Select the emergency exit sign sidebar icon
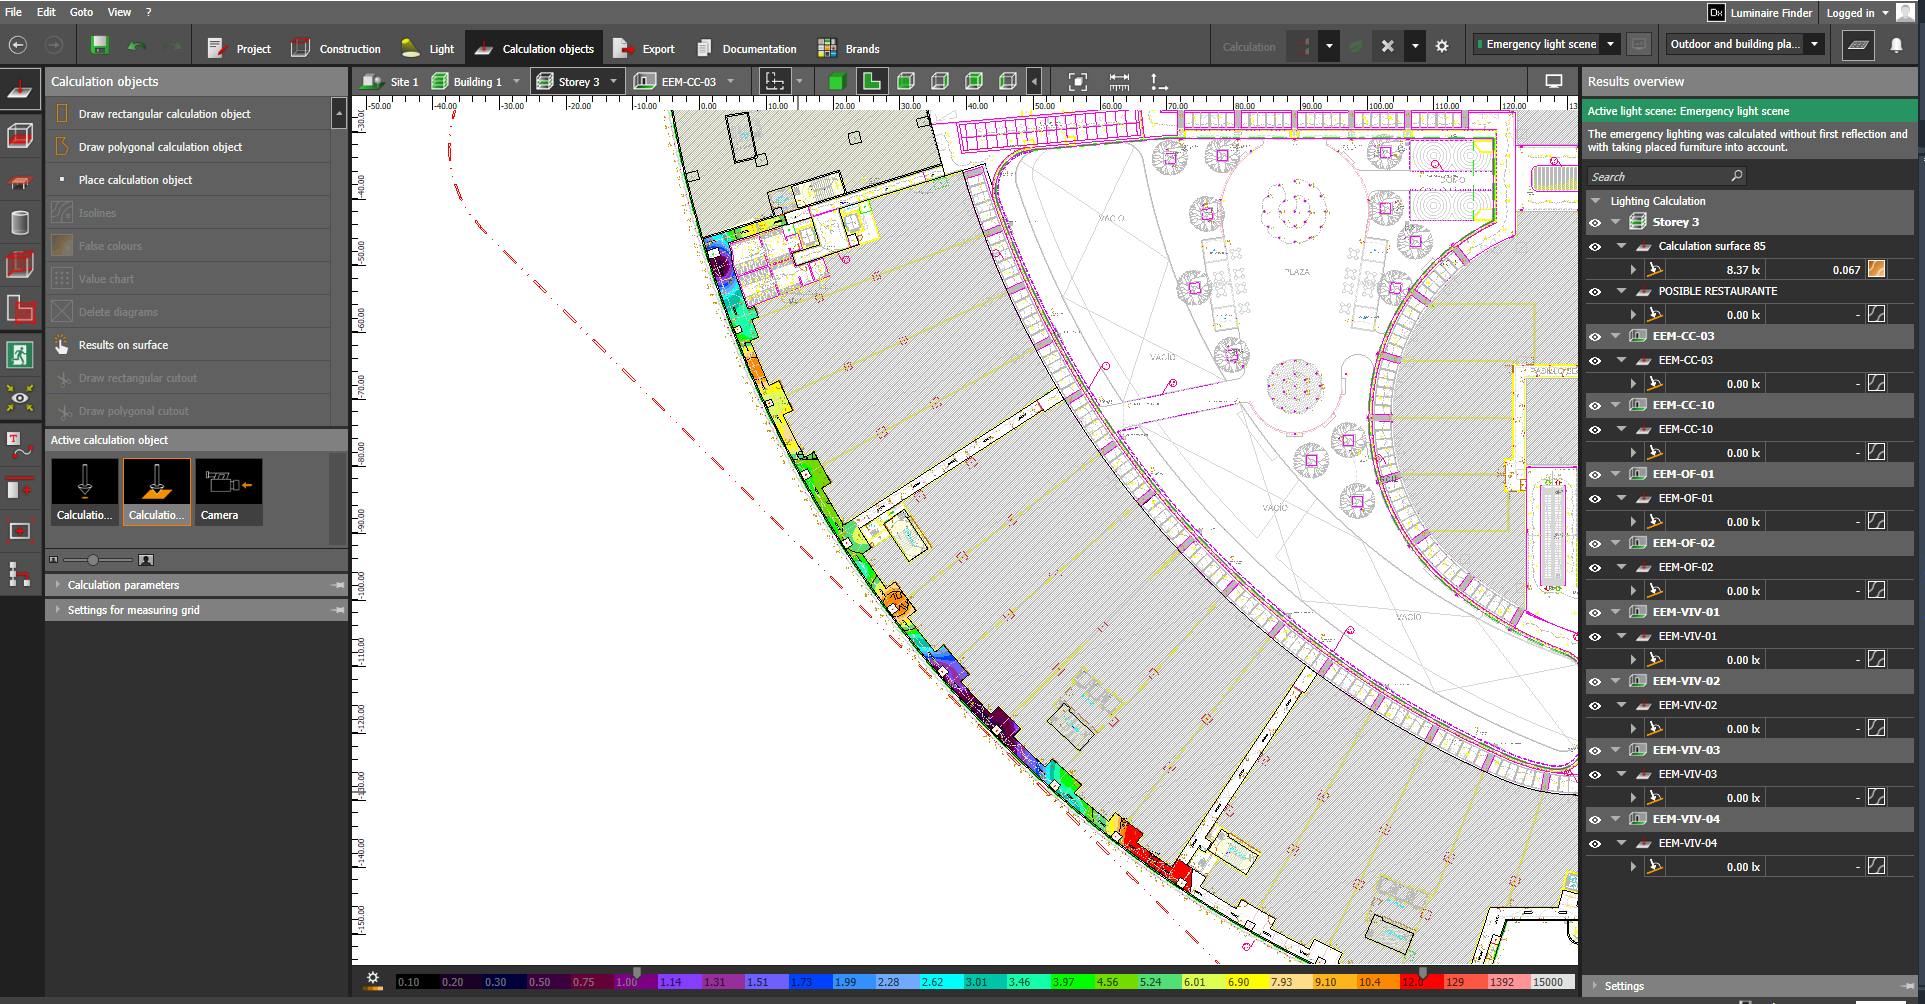Image resolution: width=1925 pixels, height=1004 pixels. pos(19,355)
